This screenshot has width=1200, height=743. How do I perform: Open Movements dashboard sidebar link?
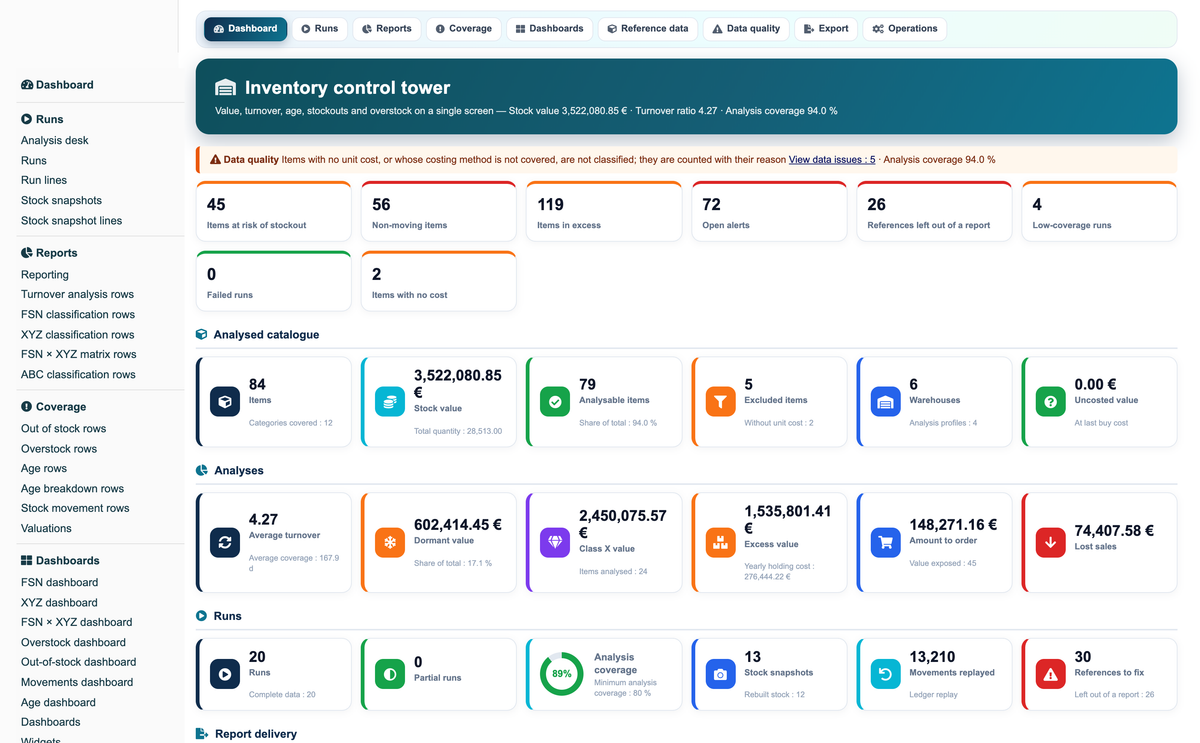click(77, 683)
